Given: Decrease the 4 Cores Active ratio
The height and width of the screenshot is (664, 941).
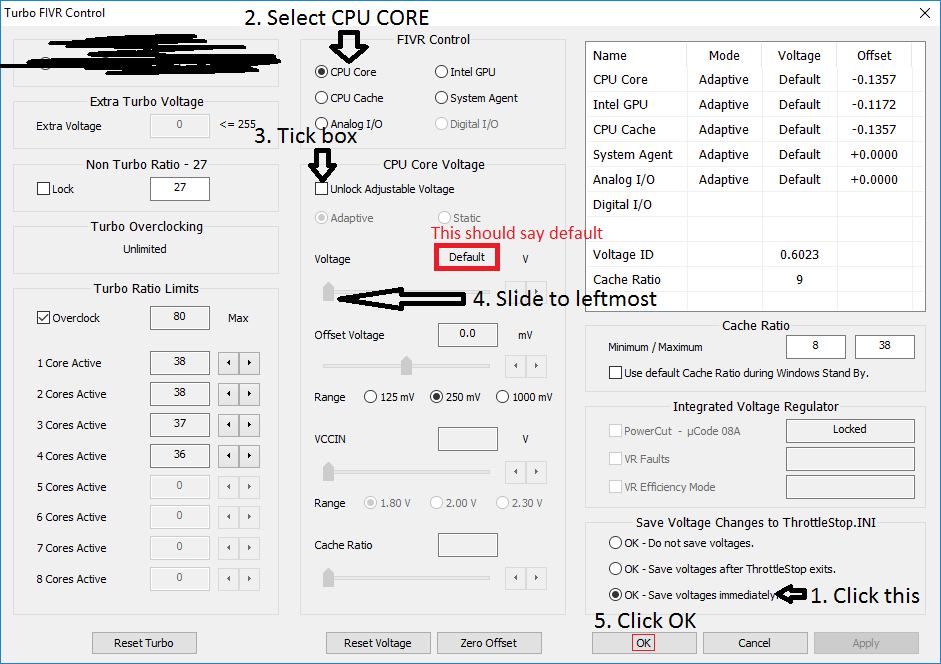Looking at the screenshot, I should [x=229, y=456].
